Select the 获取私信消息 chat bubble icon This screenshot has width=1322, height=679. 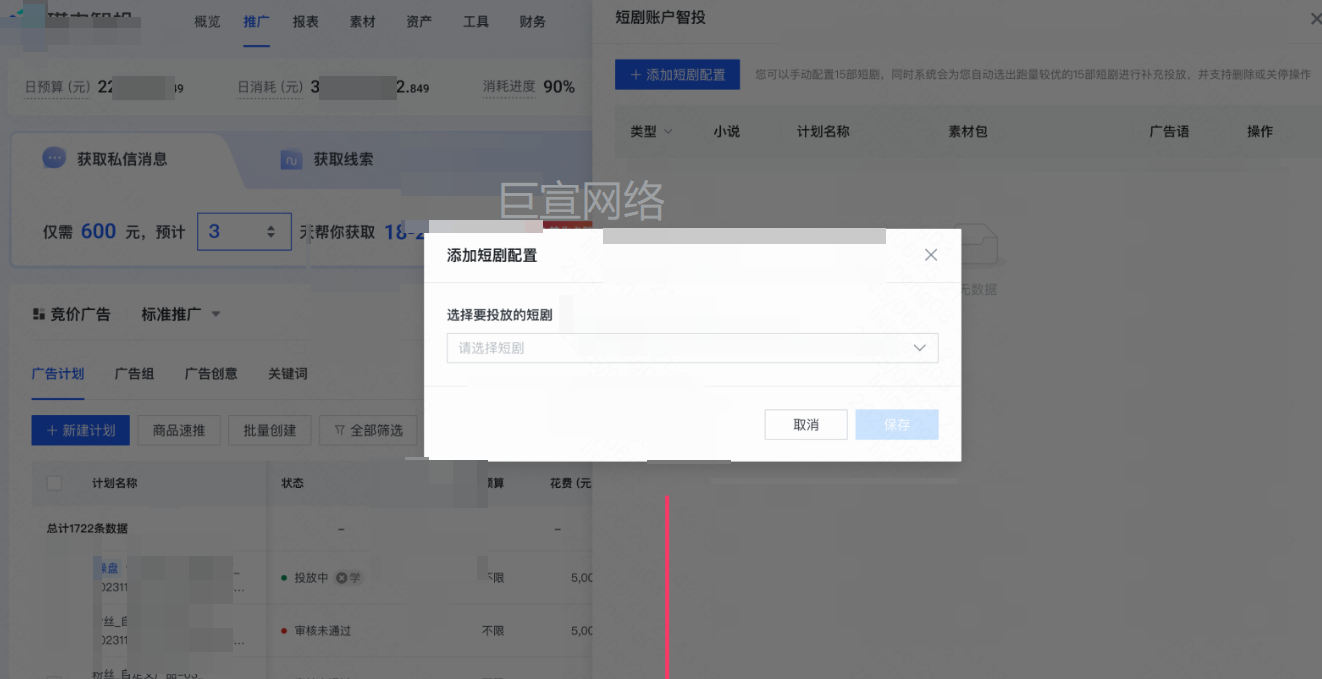pyautogui.click(x=54, y=158)
